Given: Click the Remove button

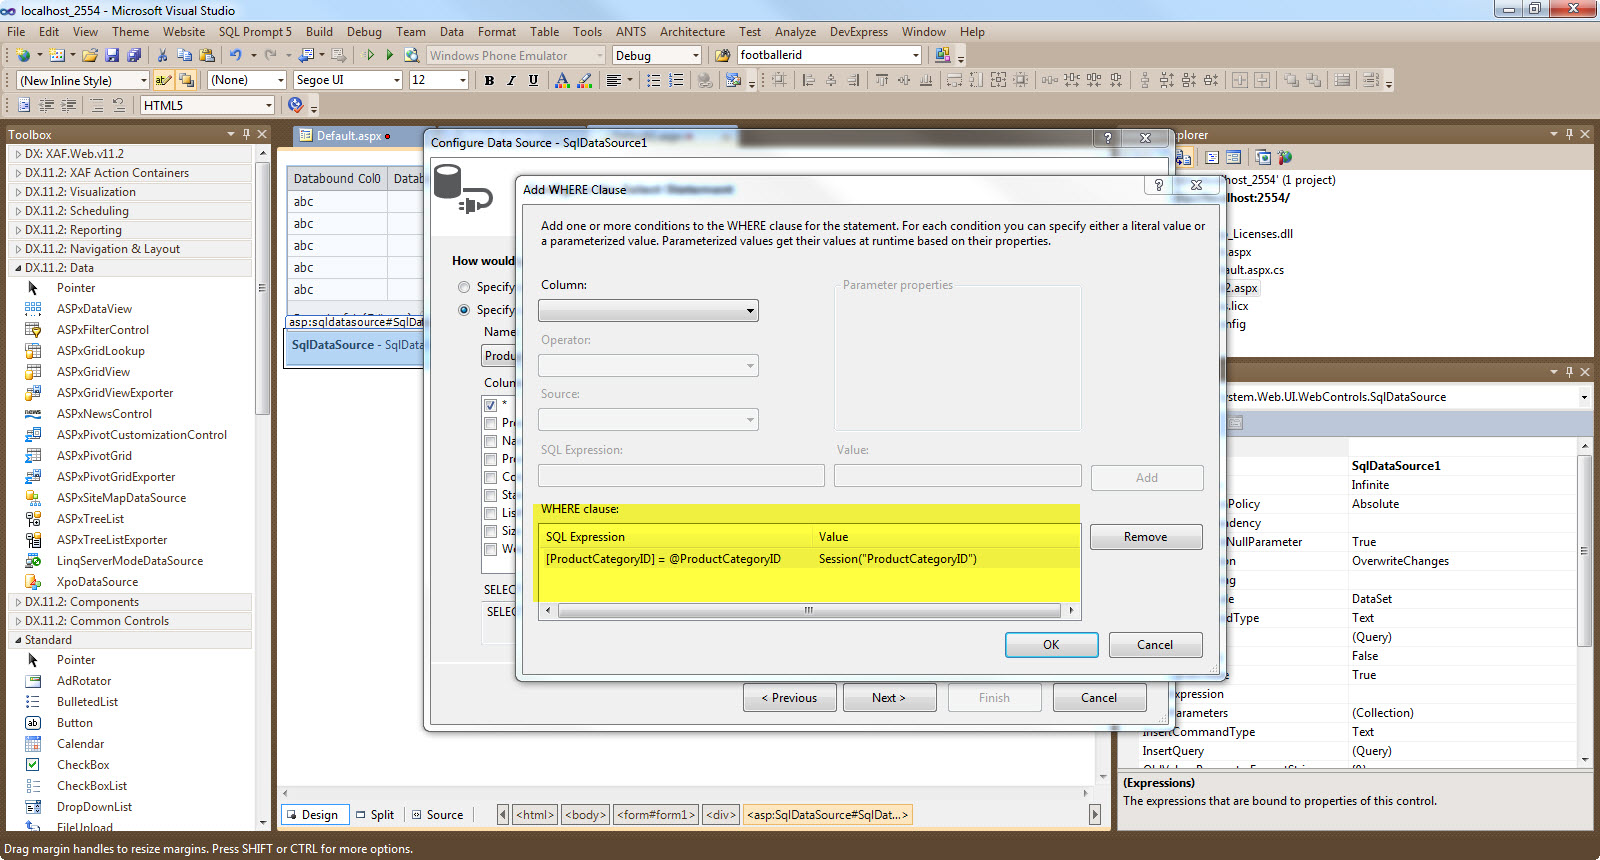Looking at the screenshot, I should coord(1146,537).
